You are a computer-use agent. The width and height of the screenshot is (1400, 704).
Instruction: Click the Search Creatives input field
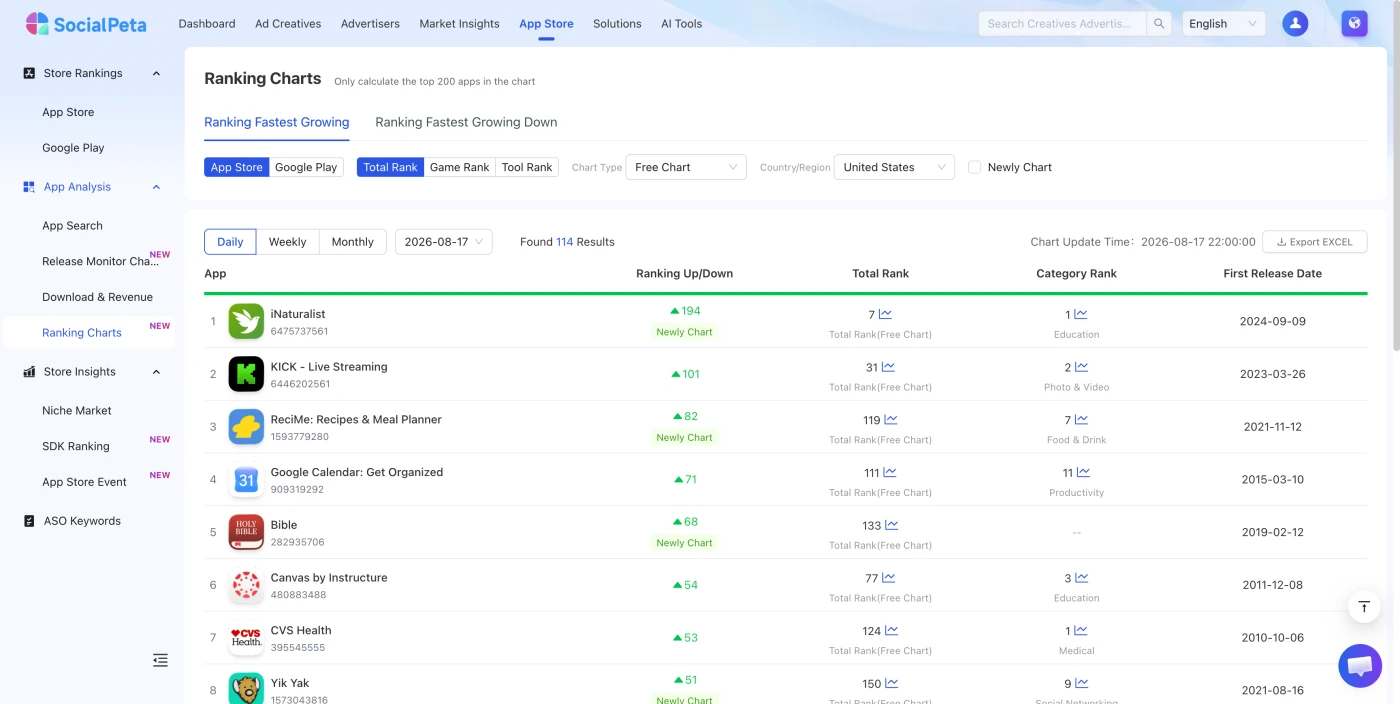(1062, 24)
